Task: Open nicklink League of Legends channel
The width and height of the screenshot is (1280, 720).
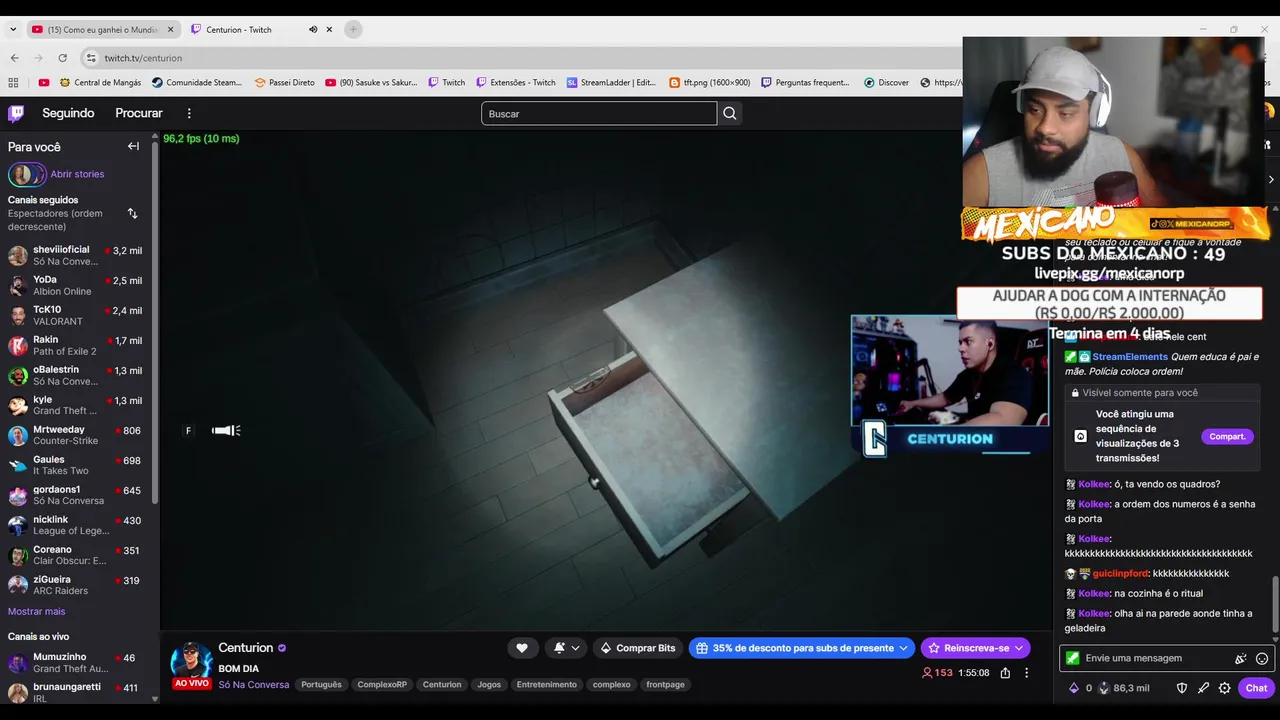Action: 76,525
